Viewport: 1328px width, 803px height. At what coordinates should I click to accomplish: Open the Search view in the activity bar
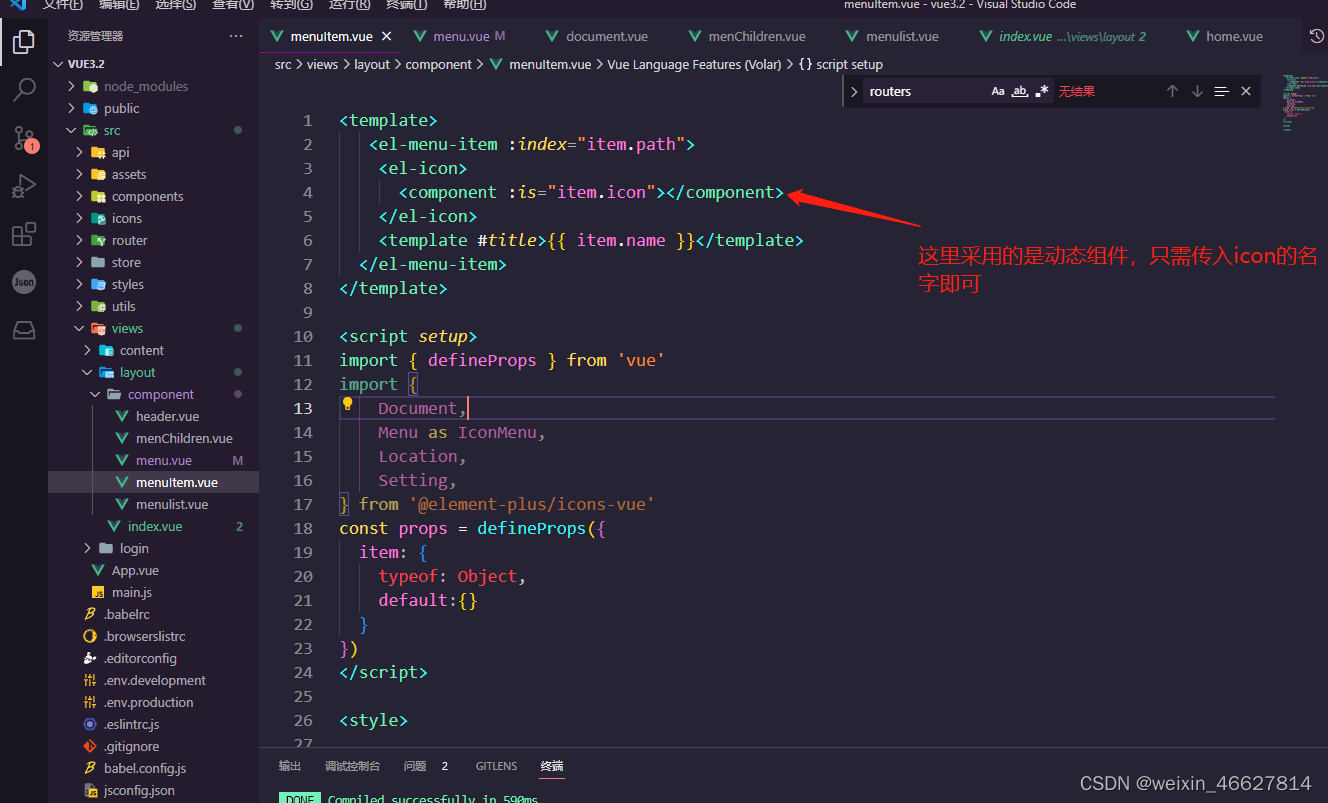pyautogui.click(x=24, y=90)
